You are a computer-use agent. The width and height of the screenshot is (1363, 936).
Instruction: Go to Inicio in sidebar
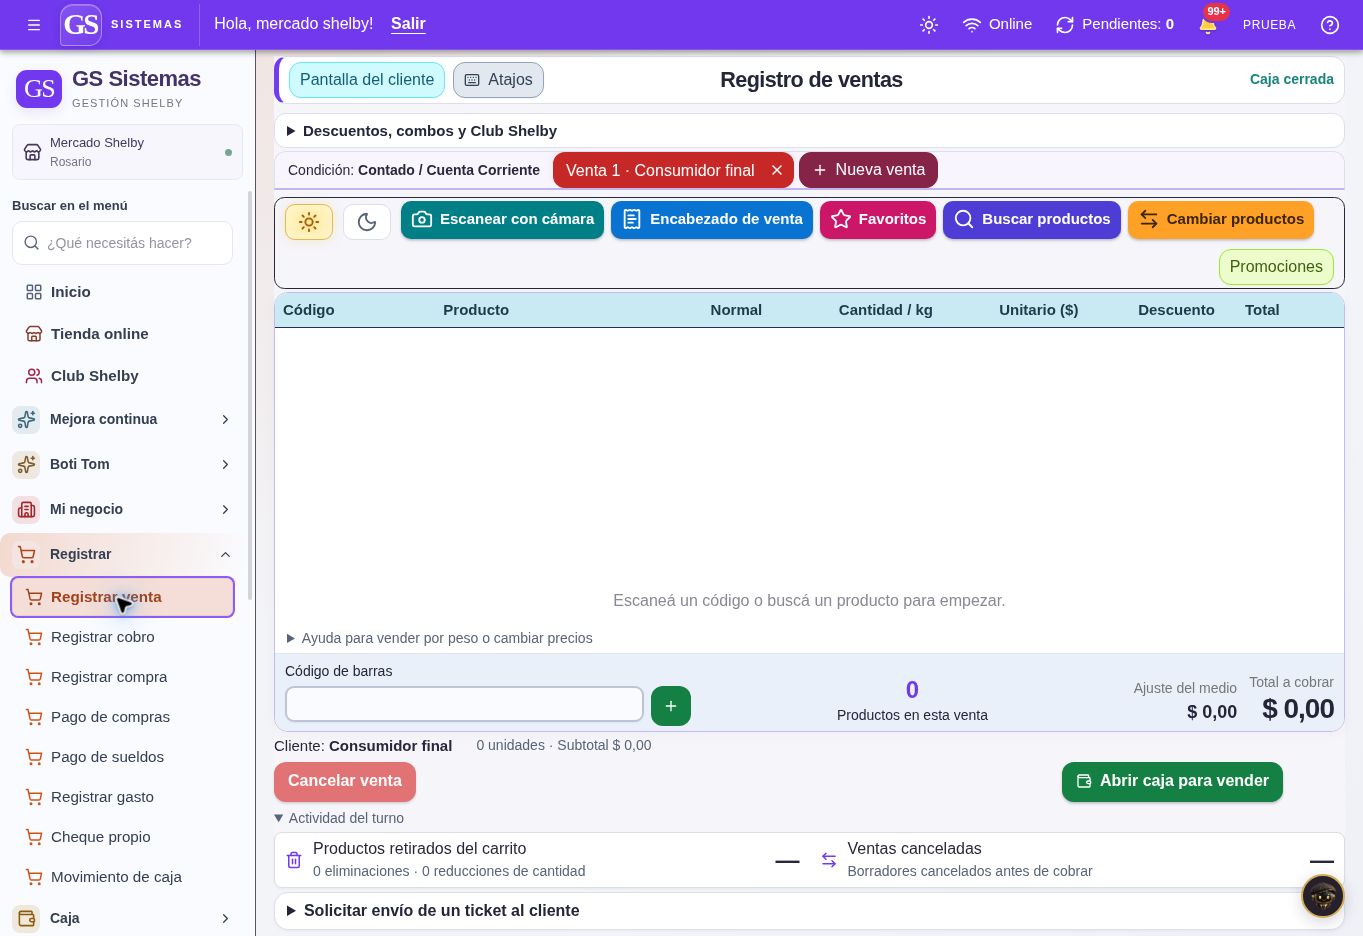tap(123, 292)
